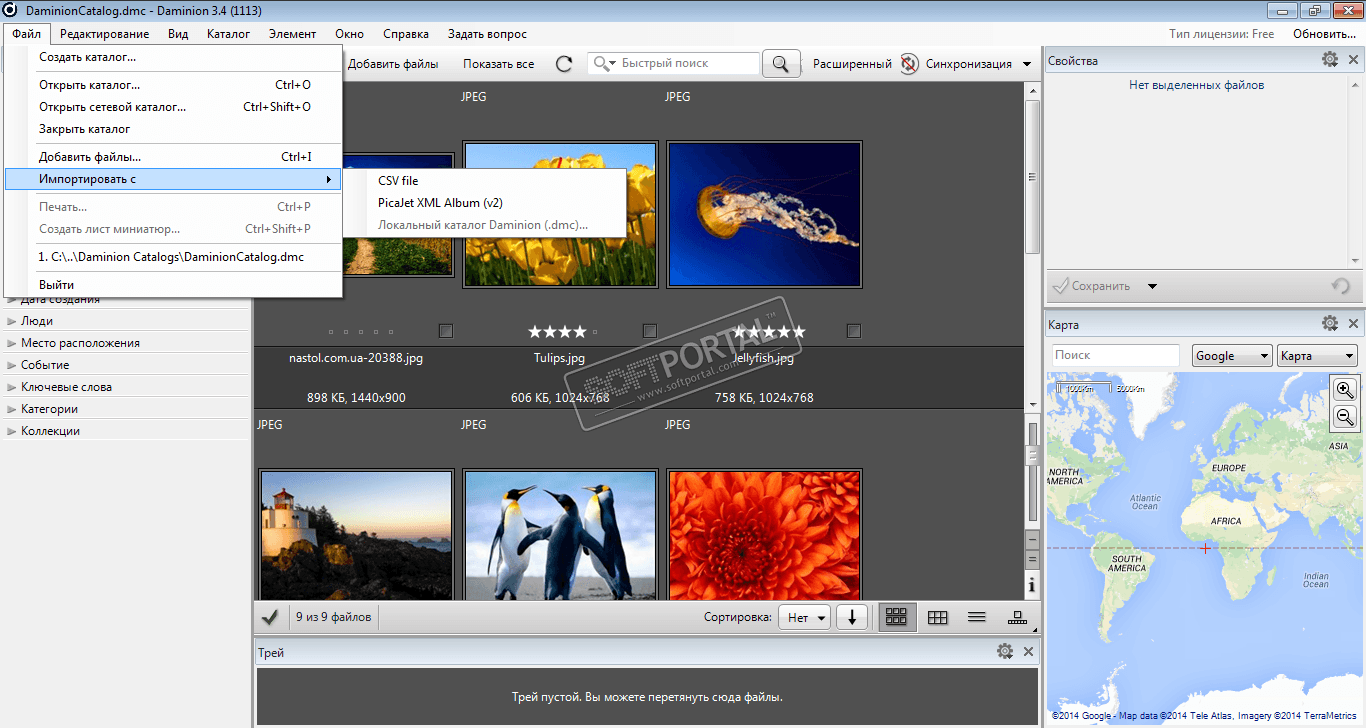Close the Трей panel
Screen dimensions: 1366x728
[1029, 652]
